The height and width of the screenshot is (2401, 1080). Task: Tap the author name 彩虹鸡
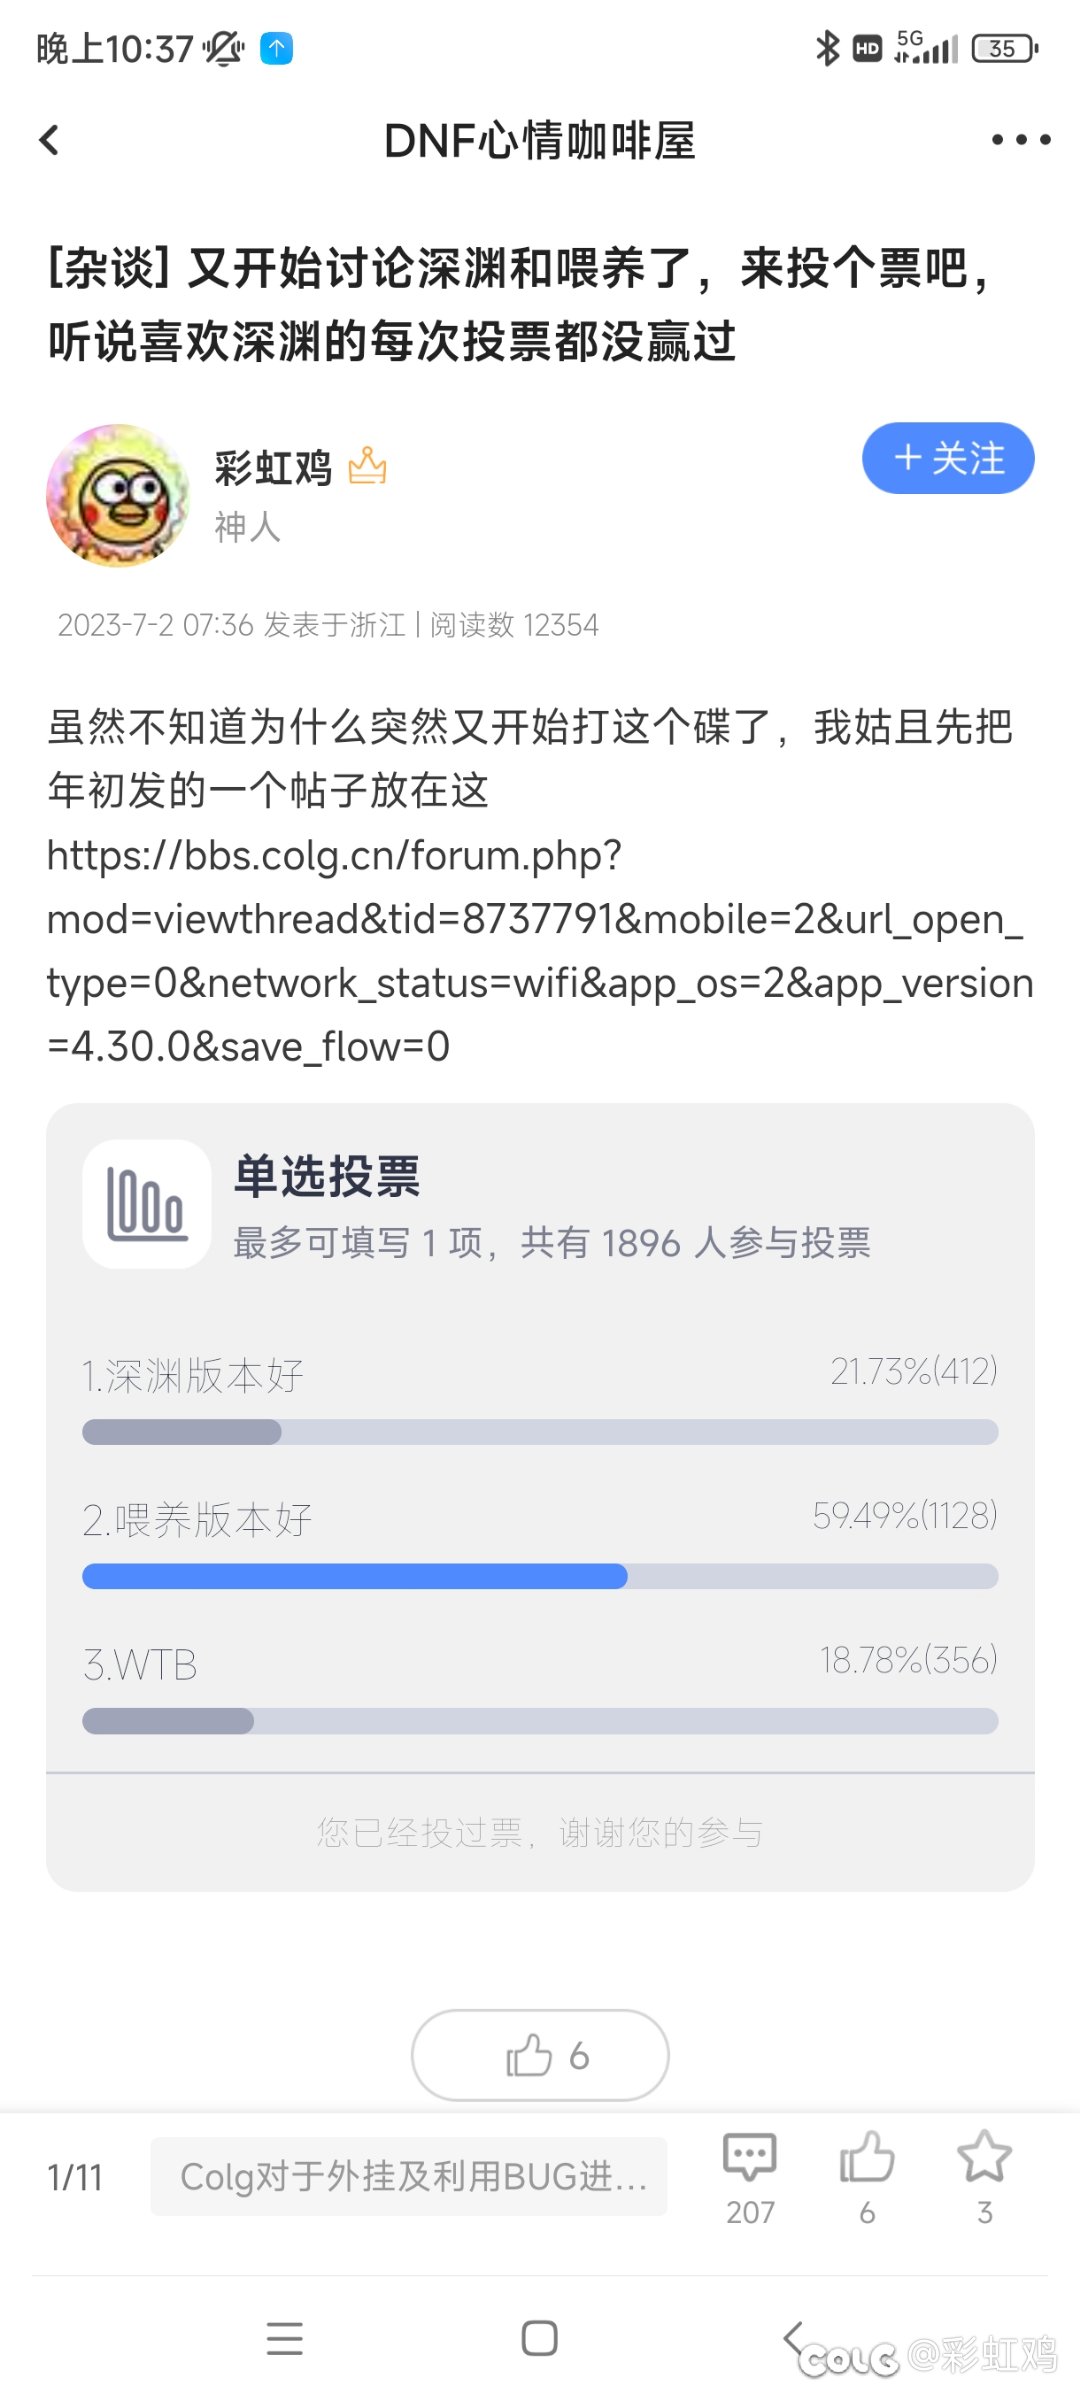point(274,468)
